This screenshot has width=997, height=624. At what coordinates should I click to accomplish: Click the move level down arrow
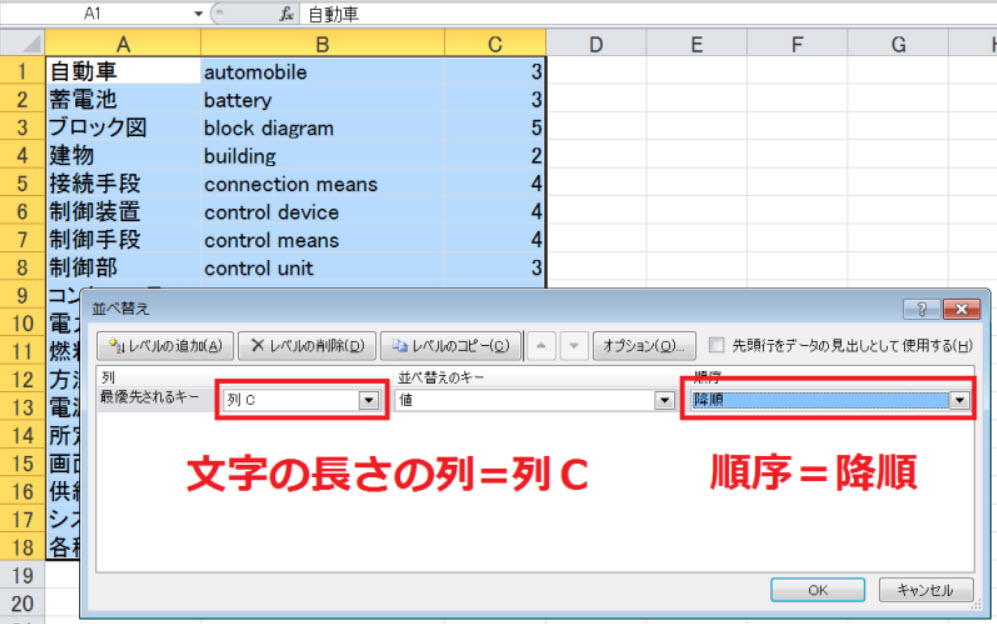pyautogui.click(x=573, y=345)
